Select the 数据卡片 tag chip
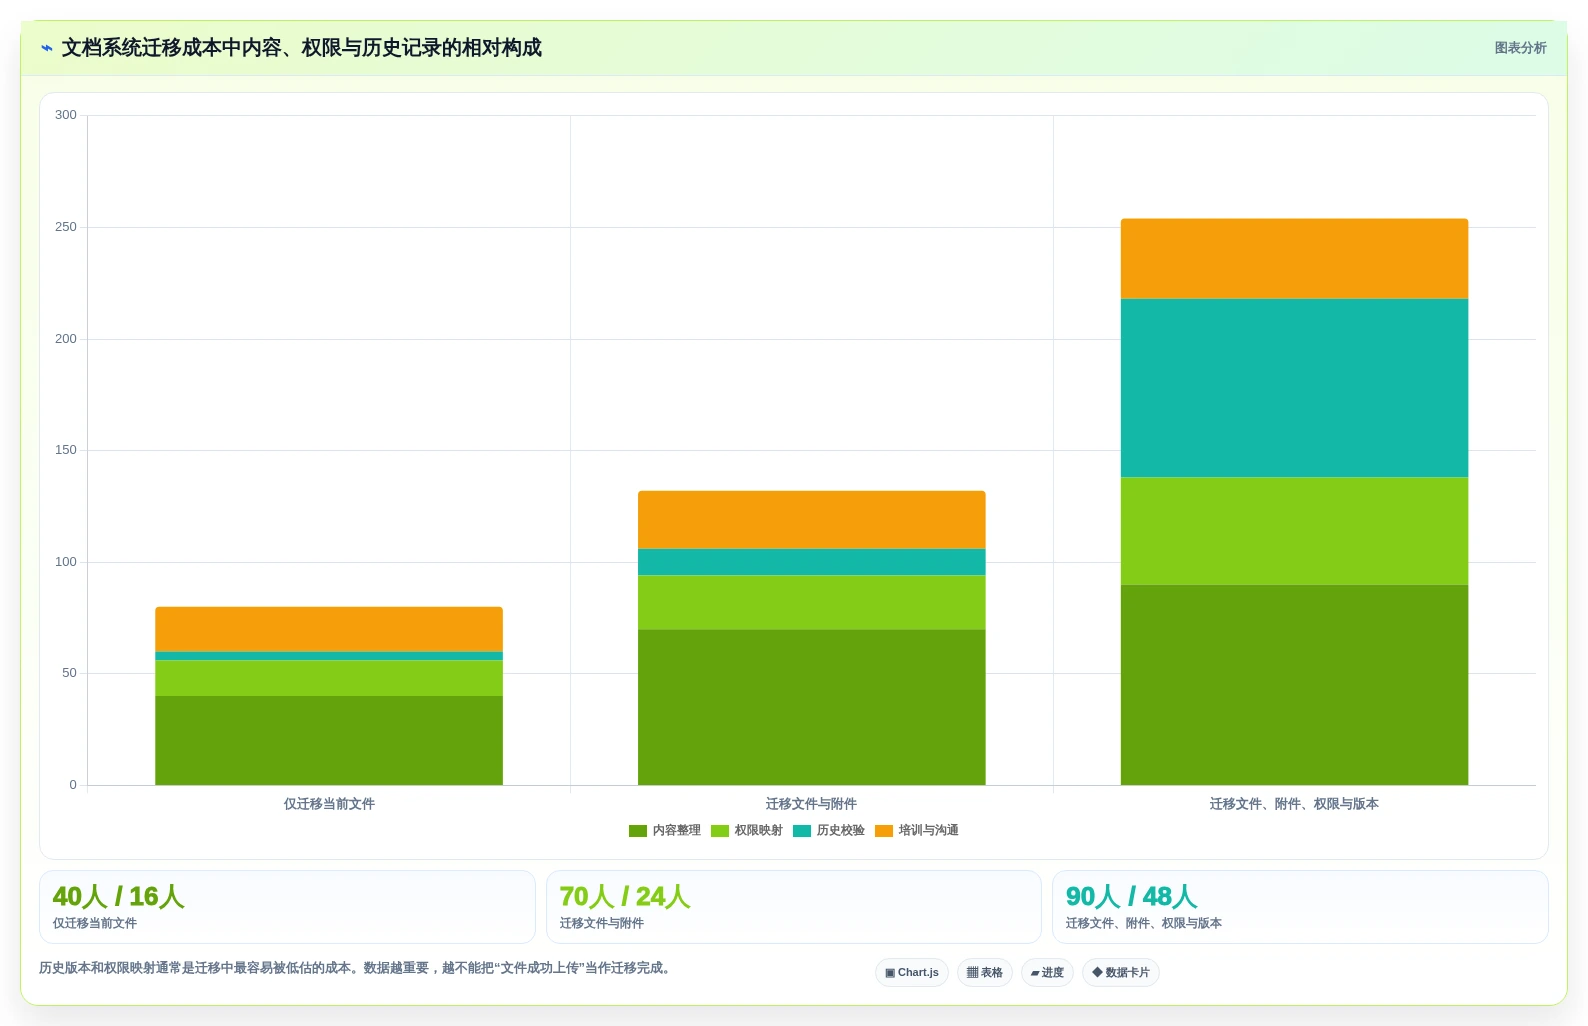The height and width of the screenshot is (1026, 1588). [x=1121, y=973]
